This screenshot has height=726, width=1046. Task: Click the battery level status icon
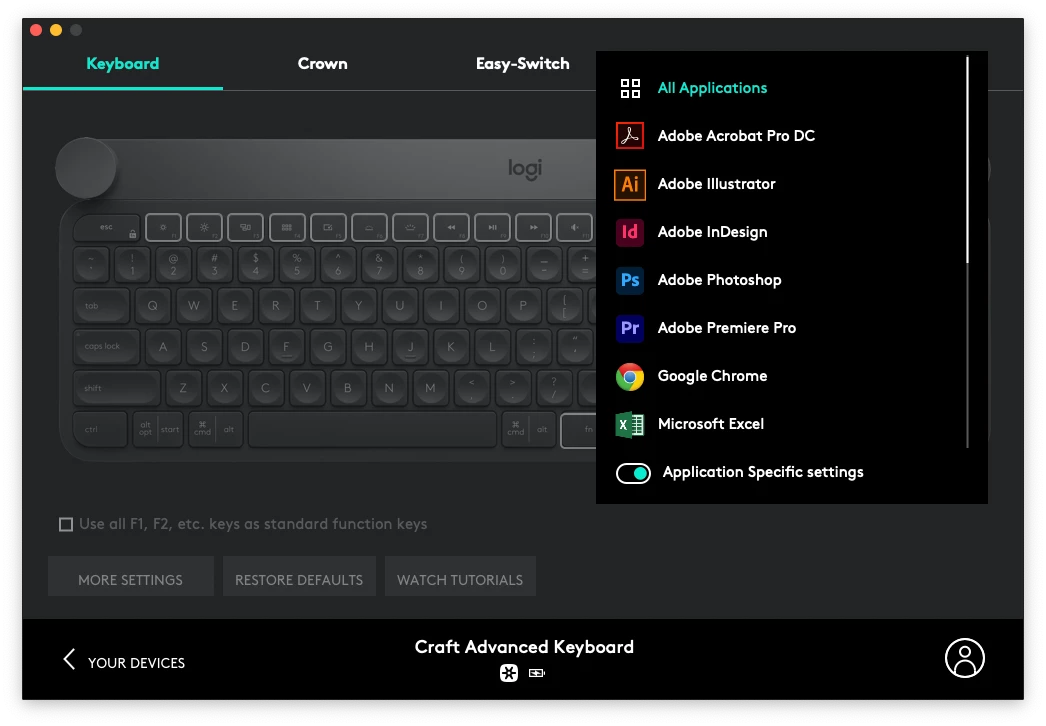(537, 673)
